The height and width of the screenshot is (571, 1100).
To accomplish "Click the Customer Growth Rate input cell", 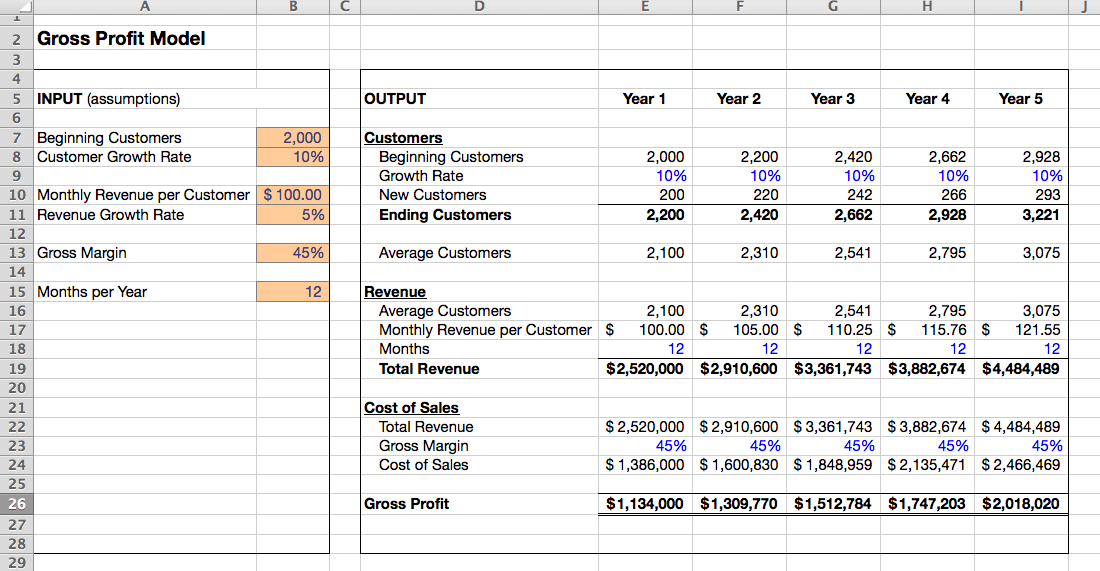I will 292,157.
